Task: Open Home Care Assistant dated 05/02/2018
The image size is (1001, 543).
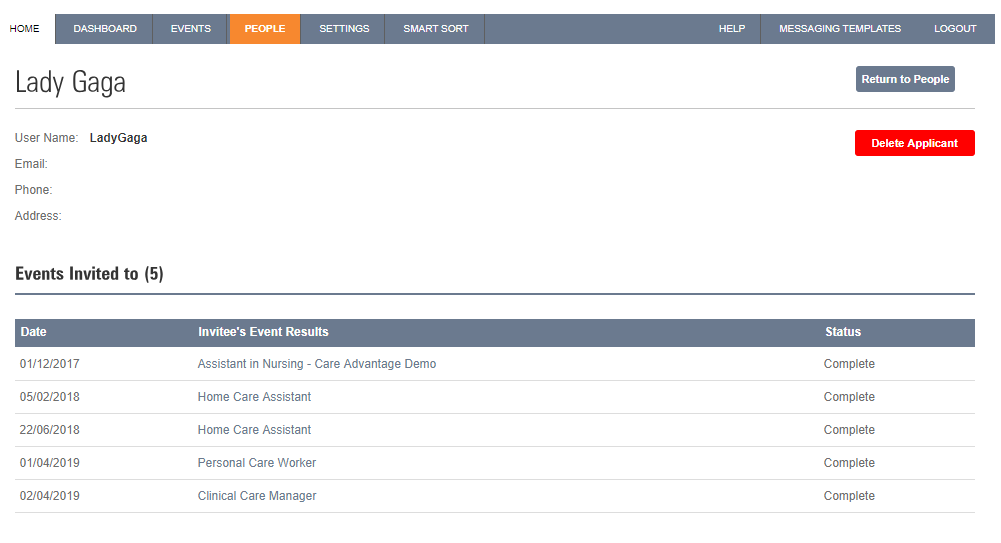Action: 254,397
